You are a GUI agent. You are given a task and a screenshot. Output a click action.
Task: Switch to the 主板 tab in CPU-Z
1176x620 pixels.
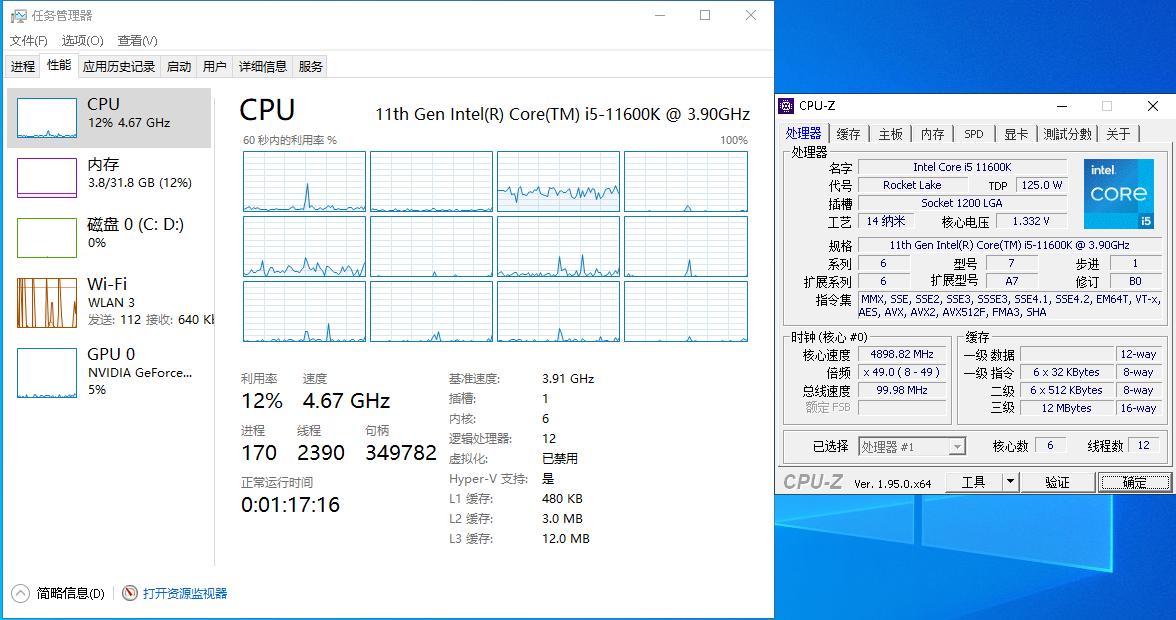890,134
